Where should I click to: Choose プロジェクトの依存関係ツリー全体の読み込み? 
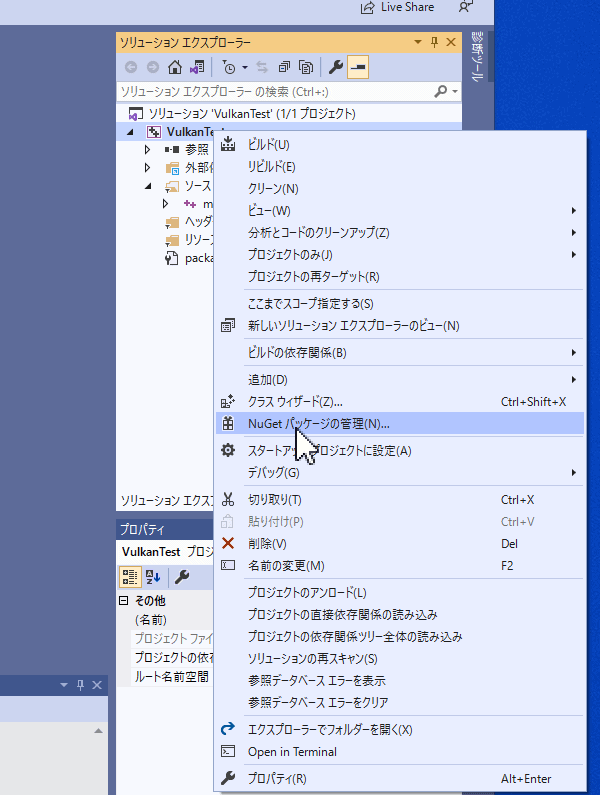click(x=400, y=636)
